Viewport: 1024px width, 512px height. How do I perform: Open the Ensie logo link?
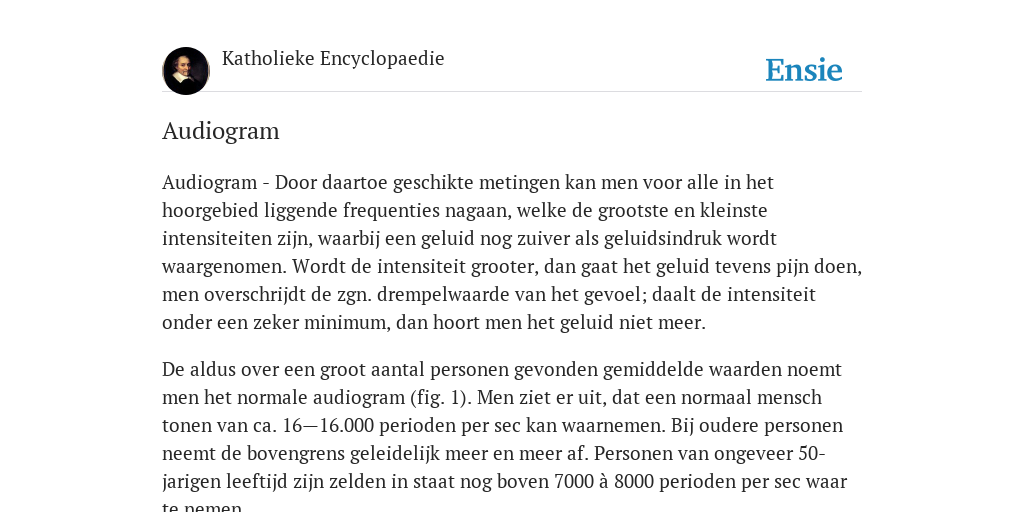(803, 70)
